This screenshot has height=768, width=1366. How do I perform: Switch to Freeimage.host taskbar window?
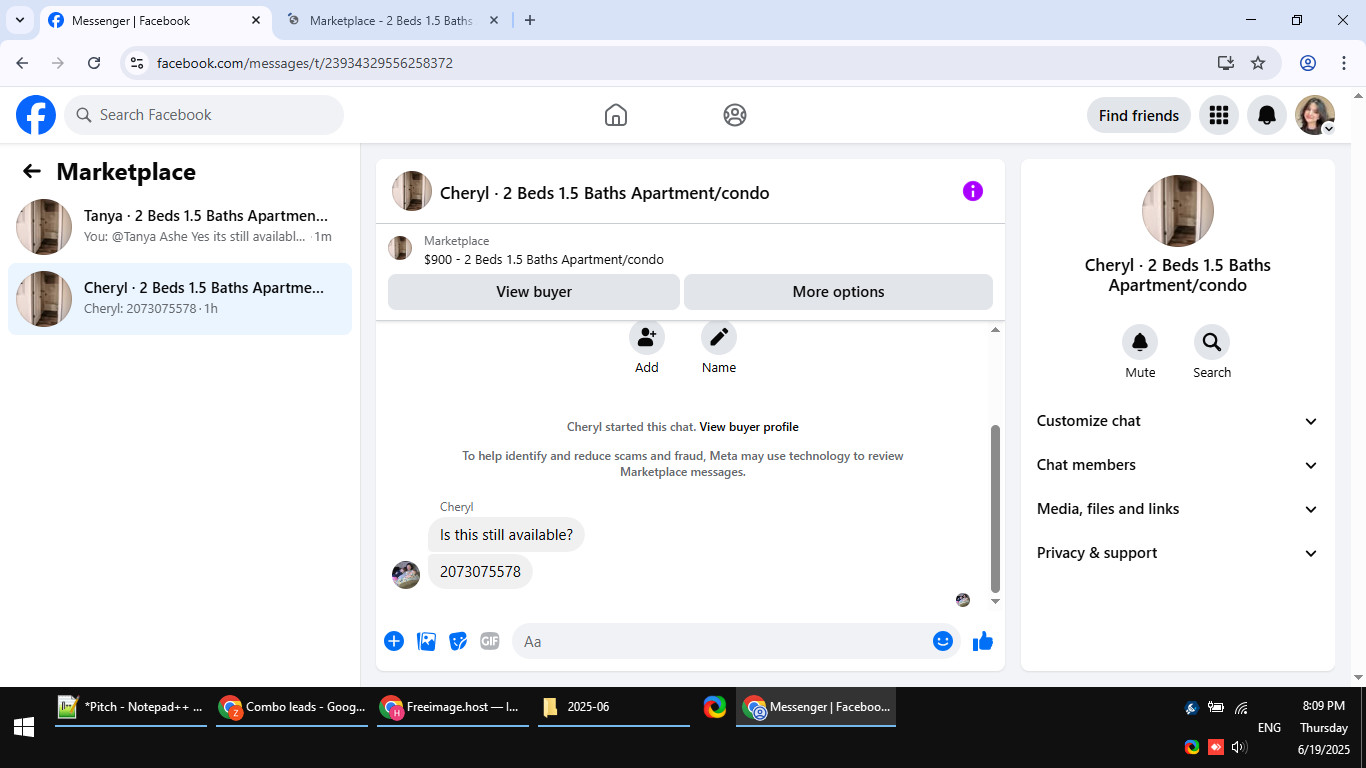[x=453, y=707]
